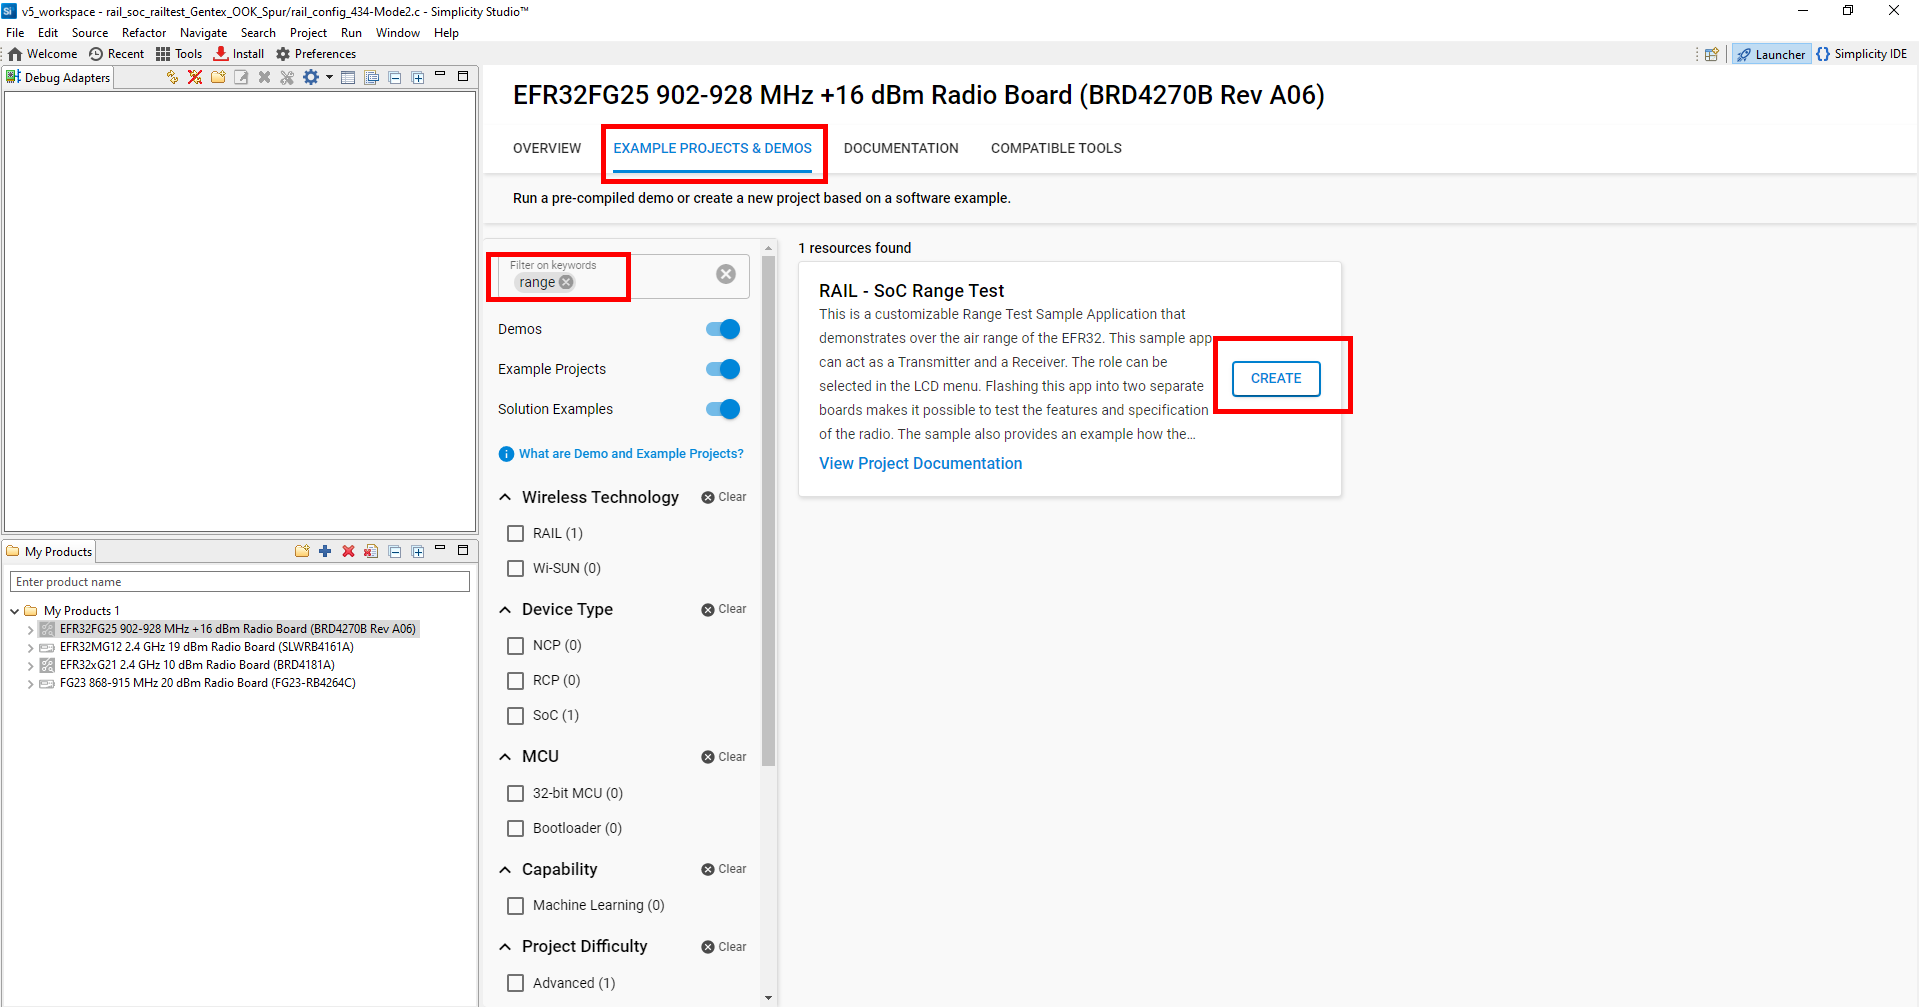The width and height of the screenshot is (1919, 1007).
Task: Open the Tools grid launcher
Action: click(x=179, y=54)
